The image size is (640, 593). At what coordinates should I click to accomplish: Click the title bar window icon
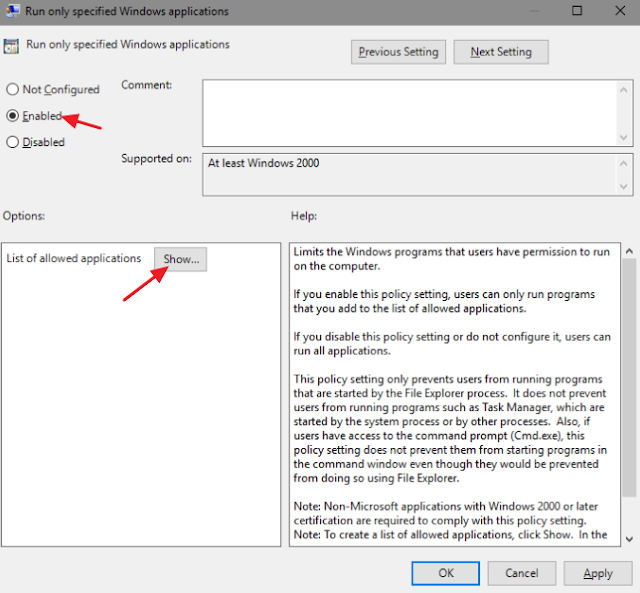[x=12, y=11]
